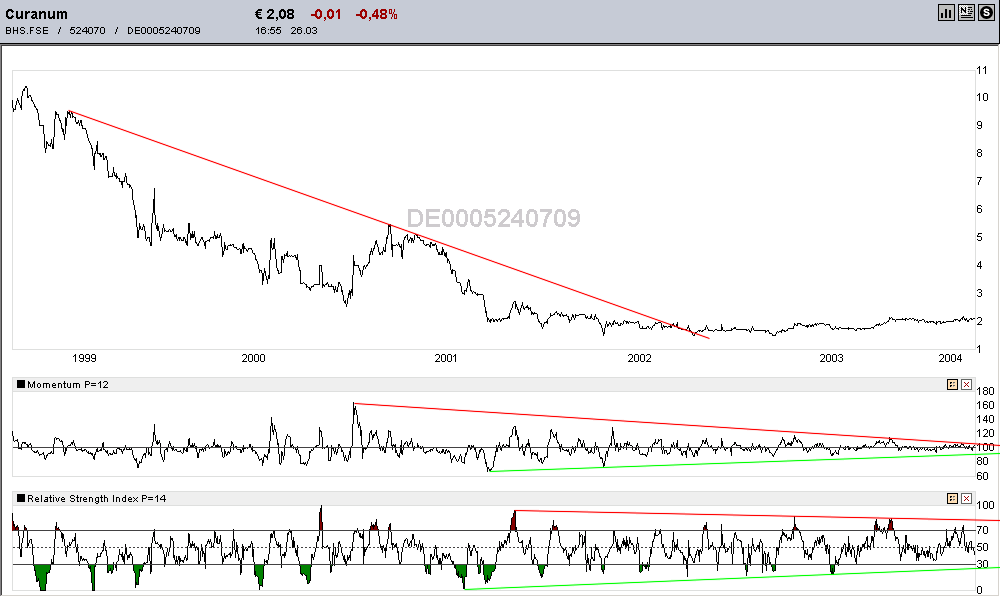Click the 70 level on RSI axis
Image resolution: width=1000 pixels, height=598 pixels.
[x=983, y=530]
